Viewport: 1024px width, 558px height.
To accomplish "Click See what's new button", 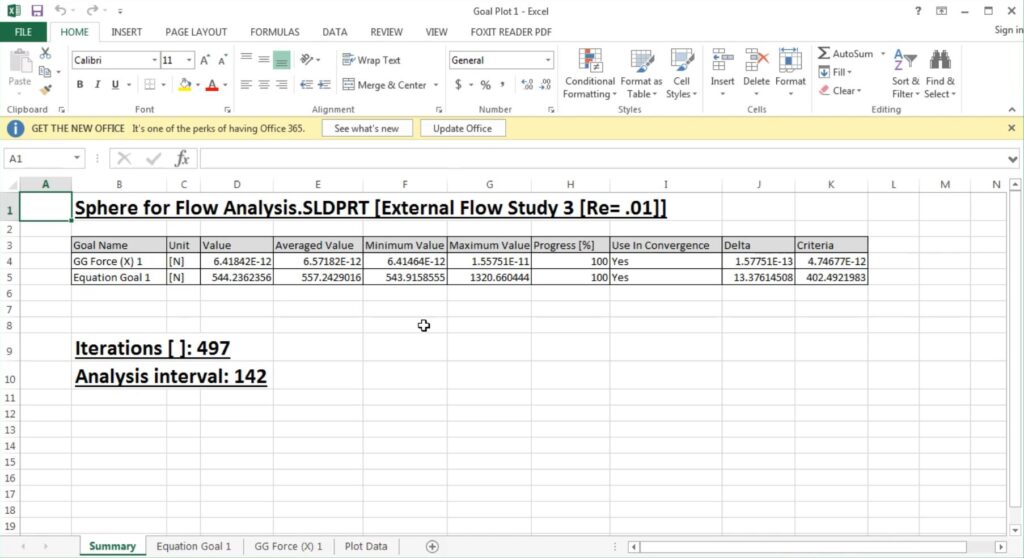I will click(366, 129).
